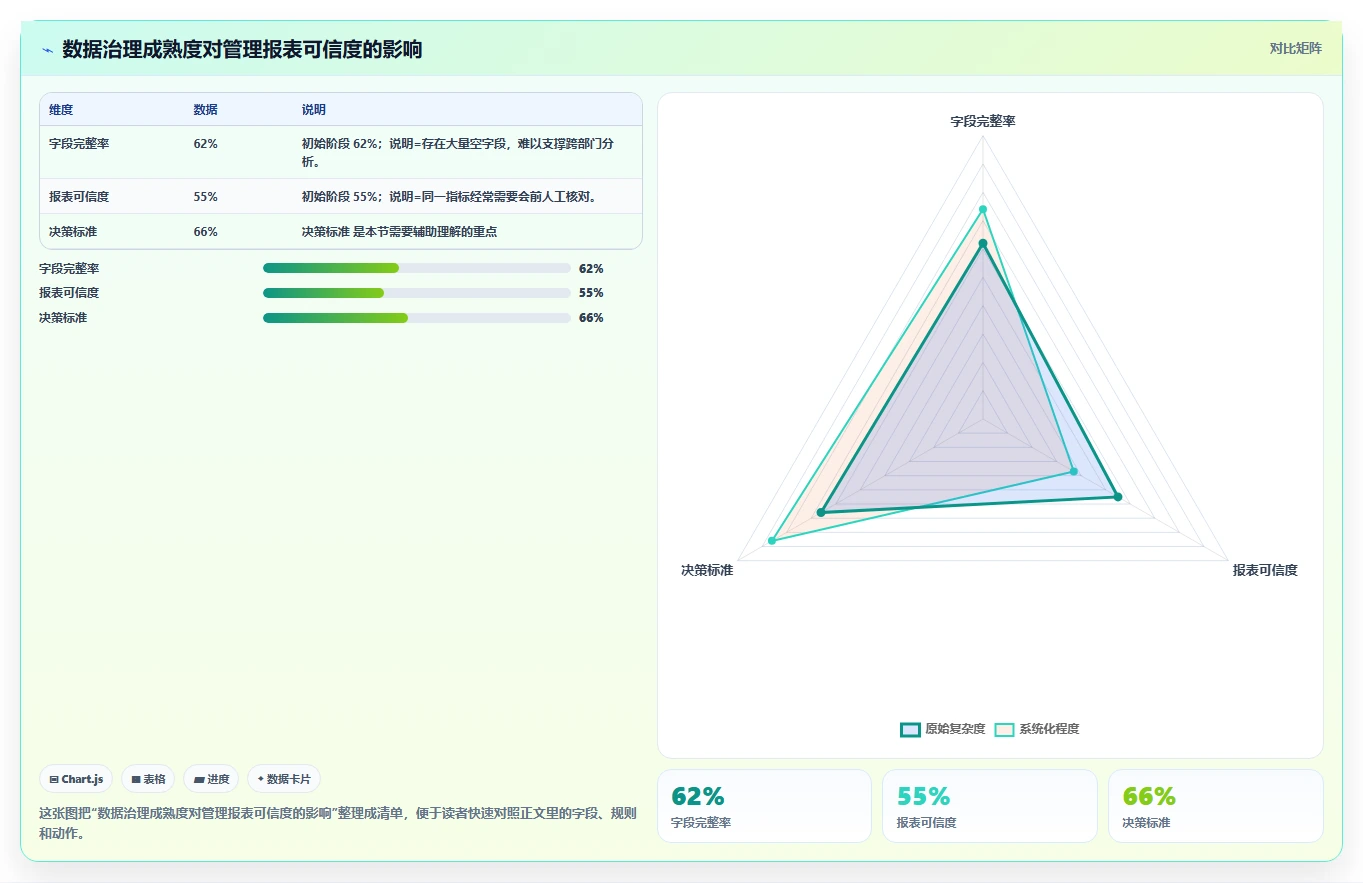Click the 数据 column header

(x=205, y=110)
